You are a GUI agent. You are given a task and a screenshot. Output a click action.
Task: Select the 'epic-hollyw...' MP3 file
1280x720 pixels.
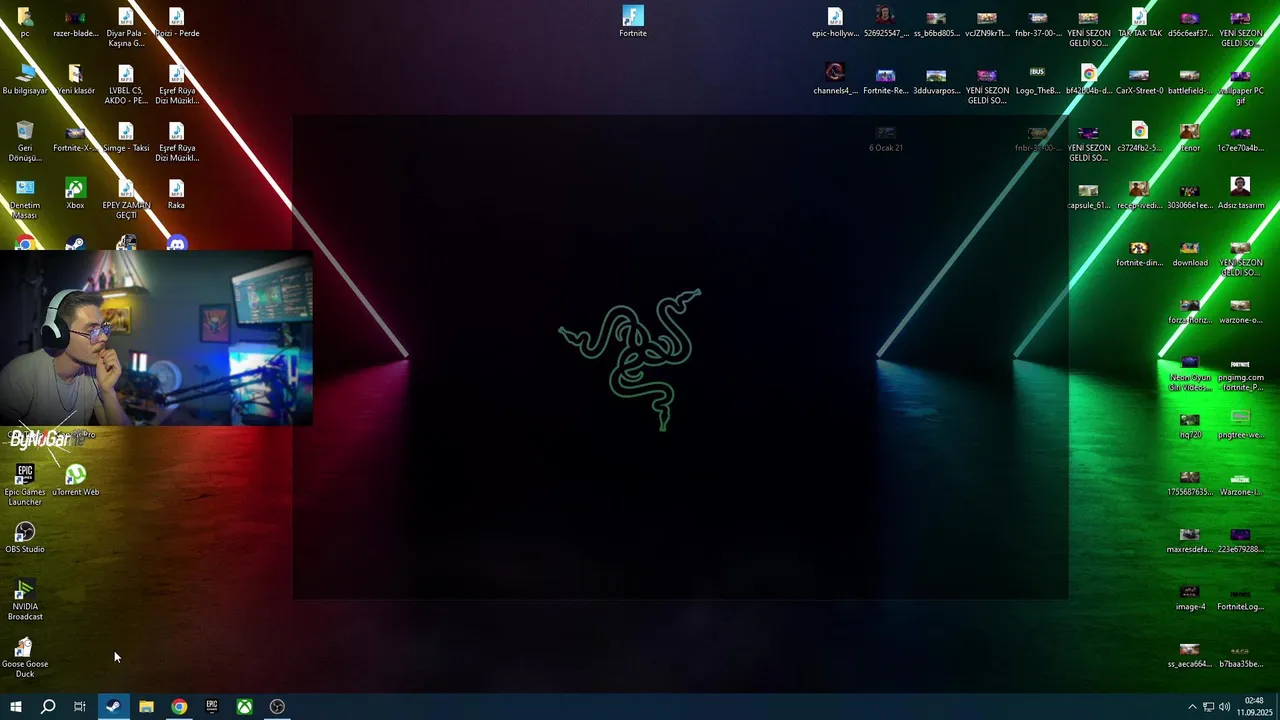click(835, 22)
